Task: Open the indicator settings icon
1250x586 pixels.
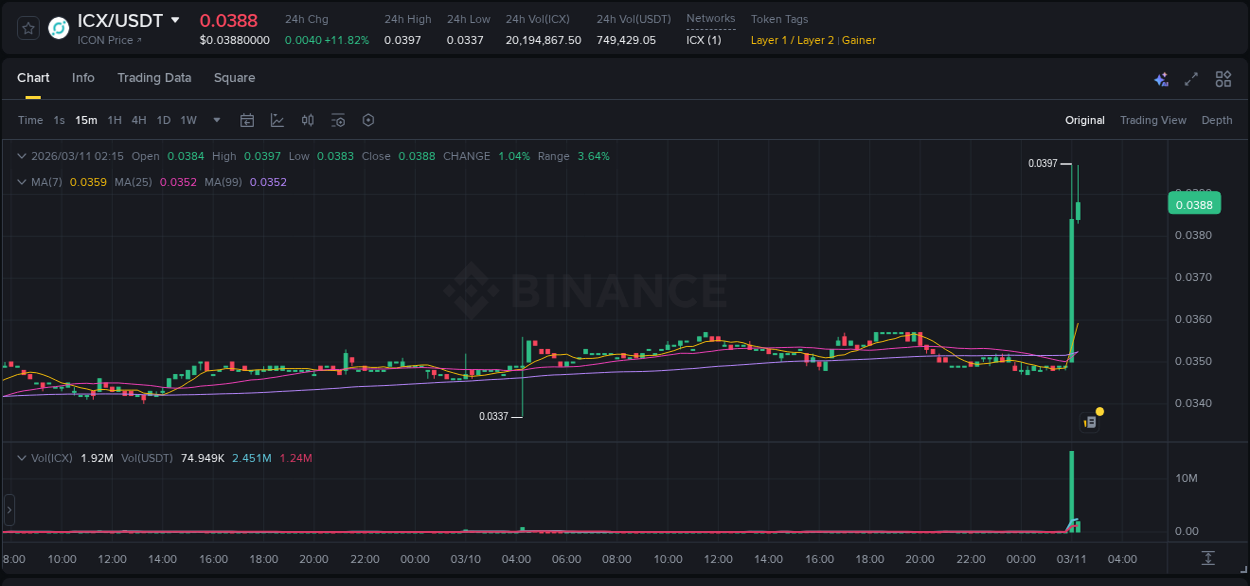Action: pyautogui.click(x=338, y=120)
